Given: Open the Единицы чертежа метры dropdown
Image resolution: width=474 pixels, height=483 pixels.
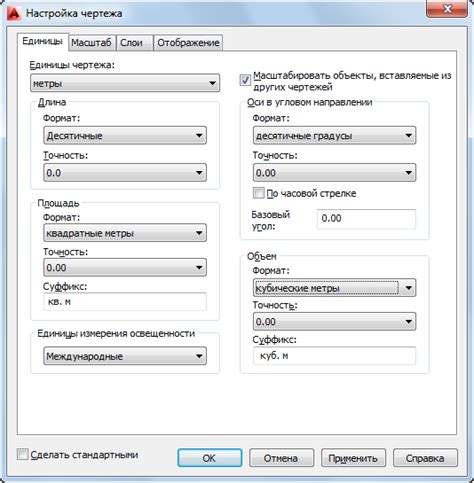Looking at the screenshot, I should [125, 83].
